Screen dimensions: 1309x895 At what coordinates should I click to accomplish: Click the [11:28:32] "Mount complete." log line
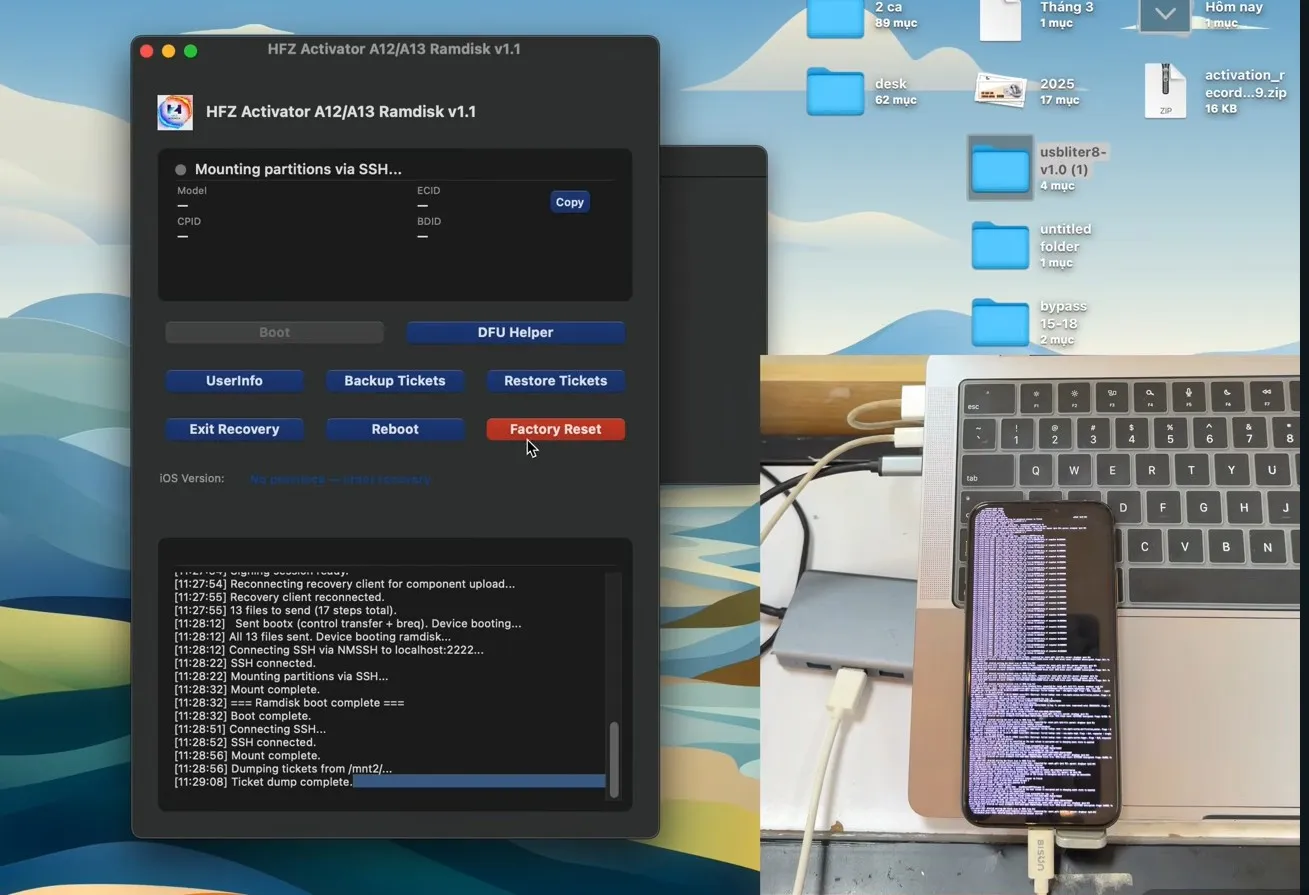(x=247, y=689)
